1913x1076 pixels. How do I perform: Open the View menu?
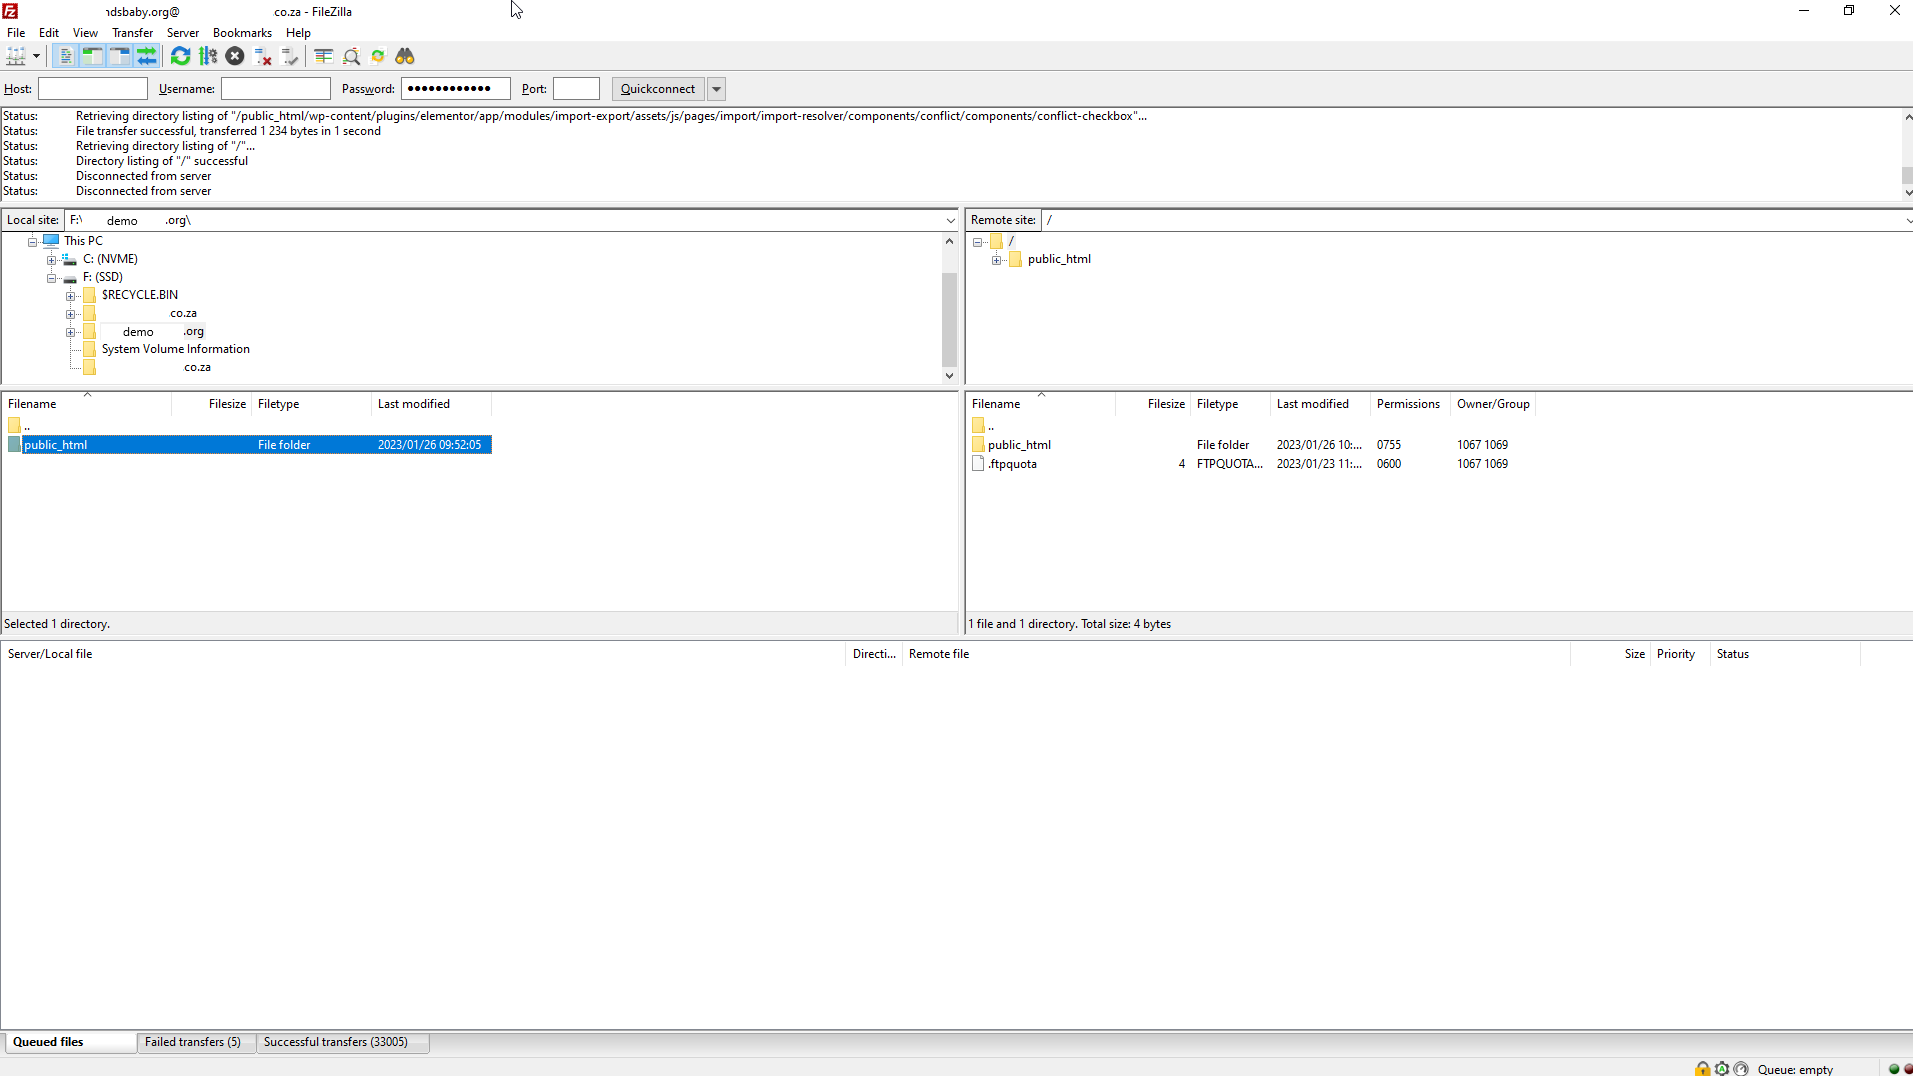pyautogui.click(x=85, y=33)
